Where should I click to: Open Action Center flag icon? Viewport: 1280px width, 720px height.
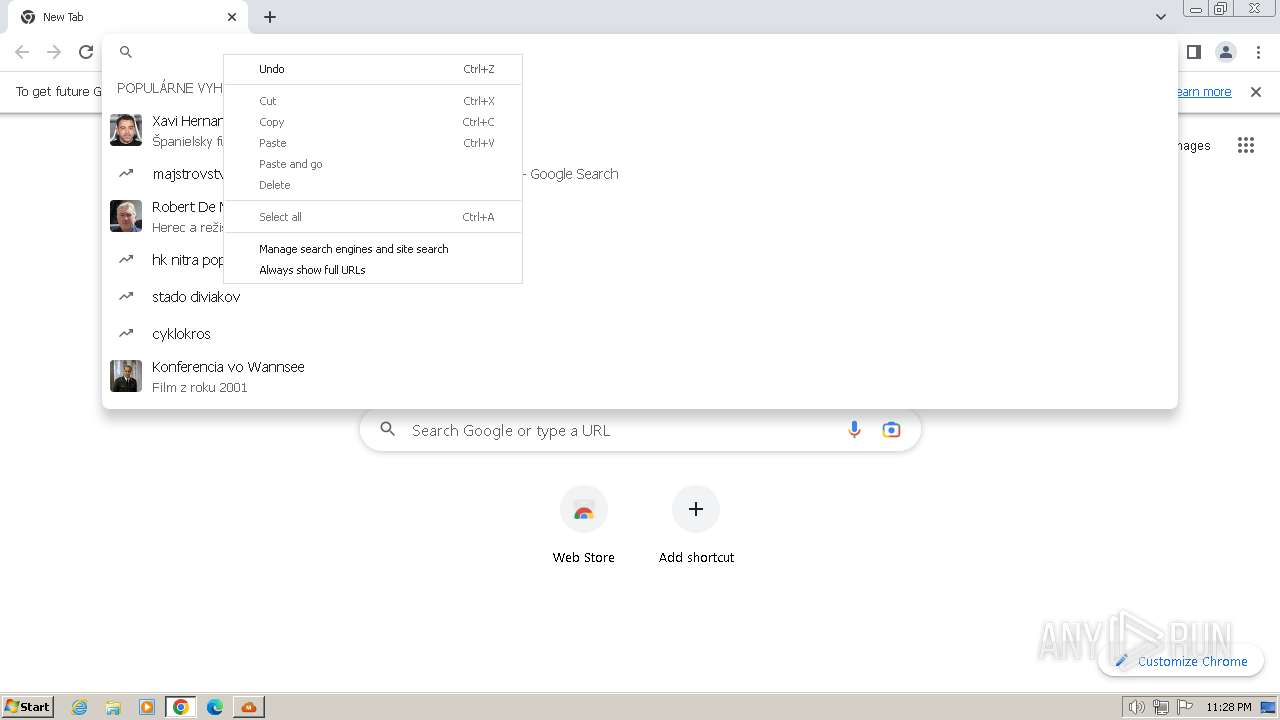pos(1185,707)
